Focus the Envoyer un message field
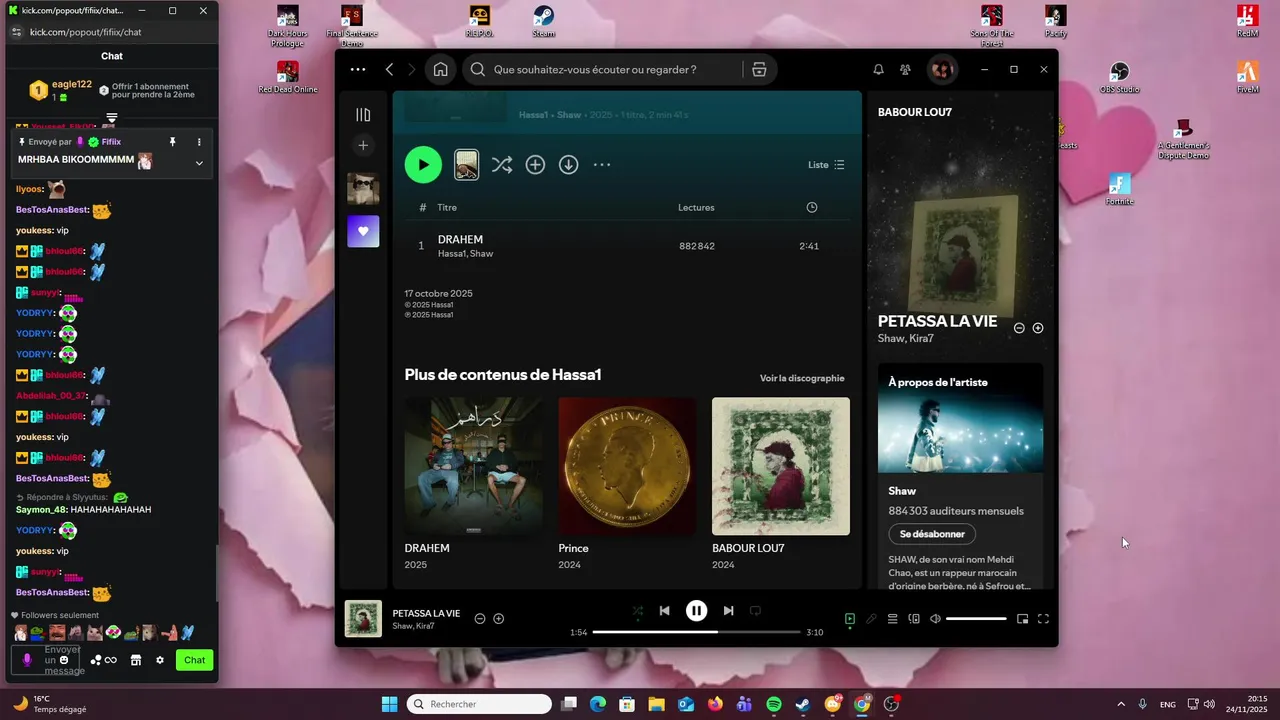Image resolution: width=1280 pixels, height=720 pixels. [47, 660]
